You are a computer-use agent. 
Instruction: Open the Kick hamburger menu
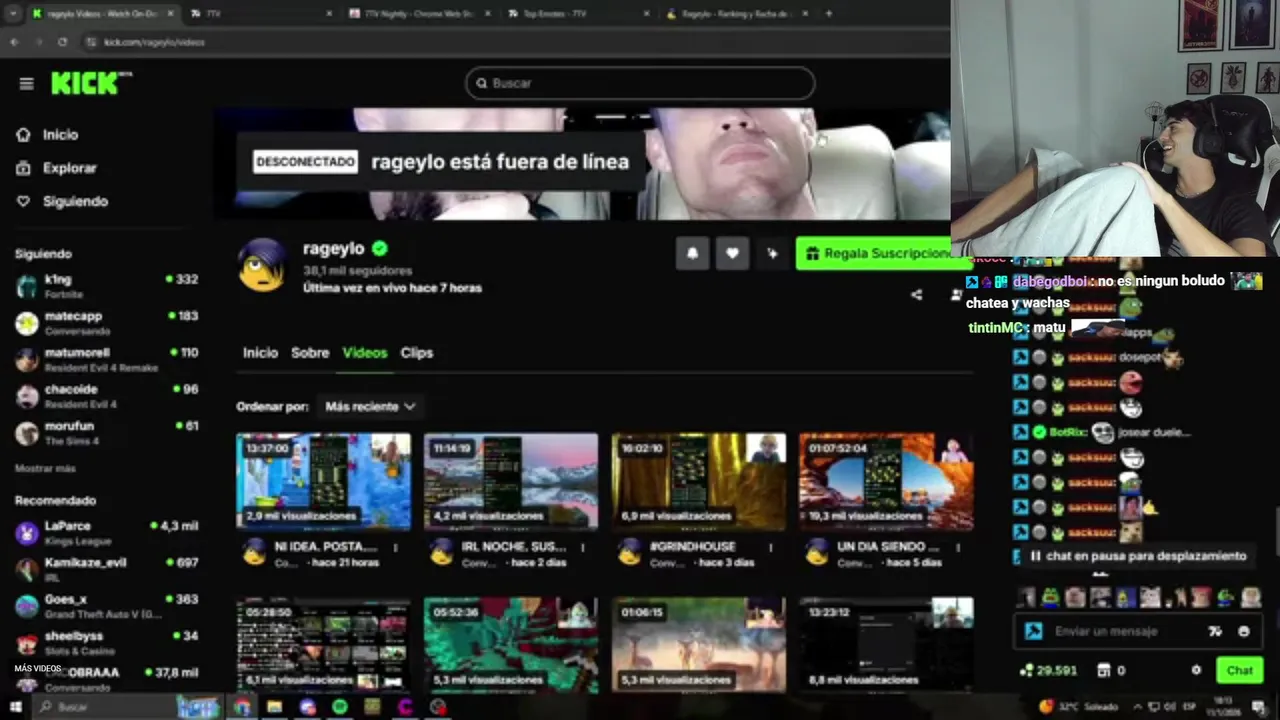[x=27, y=84]
